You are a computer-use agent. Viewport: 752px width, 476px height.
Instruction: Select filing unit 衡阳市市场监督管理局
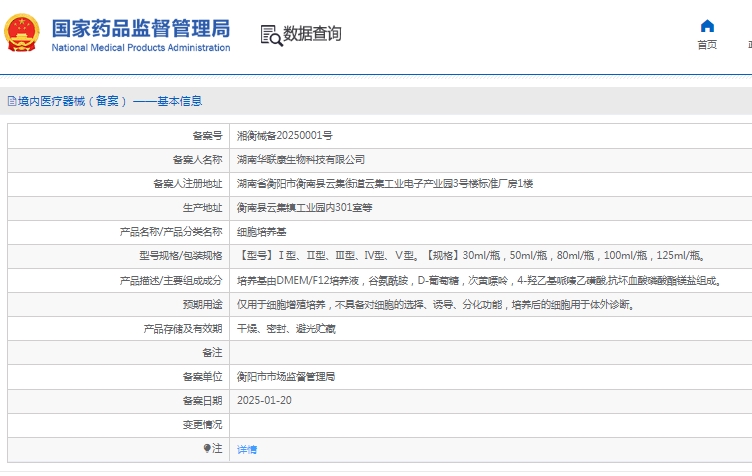[286, 377]
